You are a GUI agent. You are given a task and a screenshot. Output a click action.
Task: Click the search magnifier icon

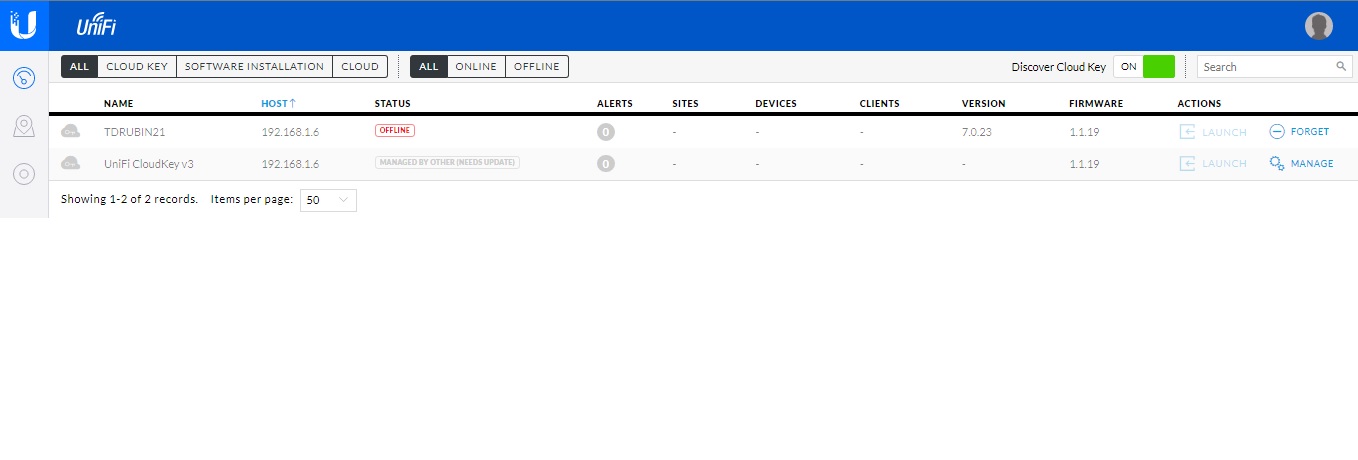click(x=1341, y=67)
